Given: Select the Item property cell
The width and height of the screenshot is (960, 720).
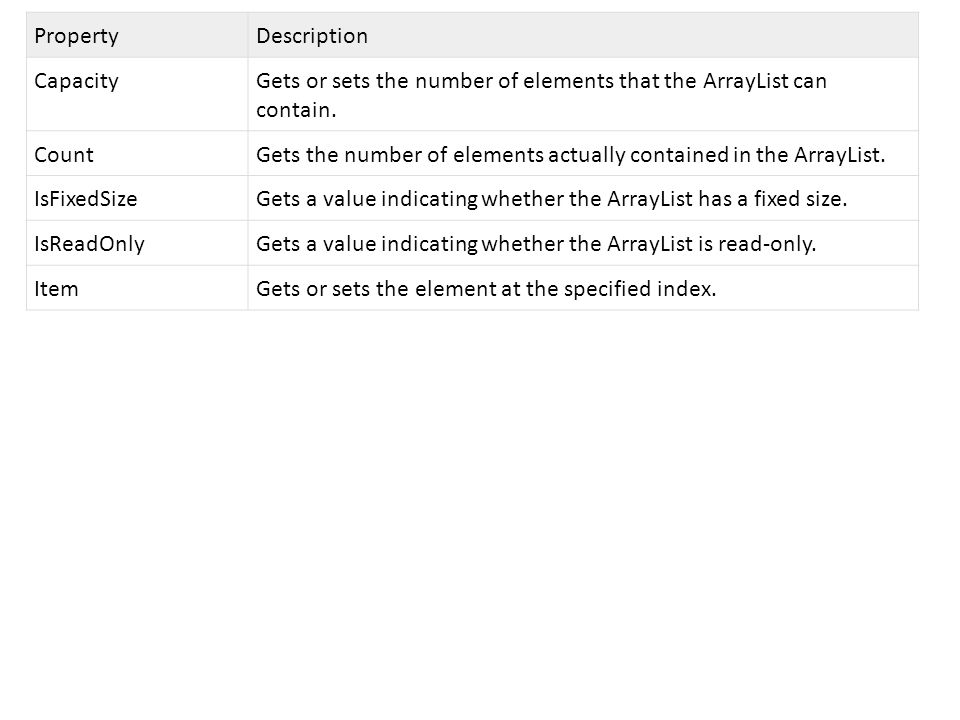Looking at the screenshot, I should 137,288.
